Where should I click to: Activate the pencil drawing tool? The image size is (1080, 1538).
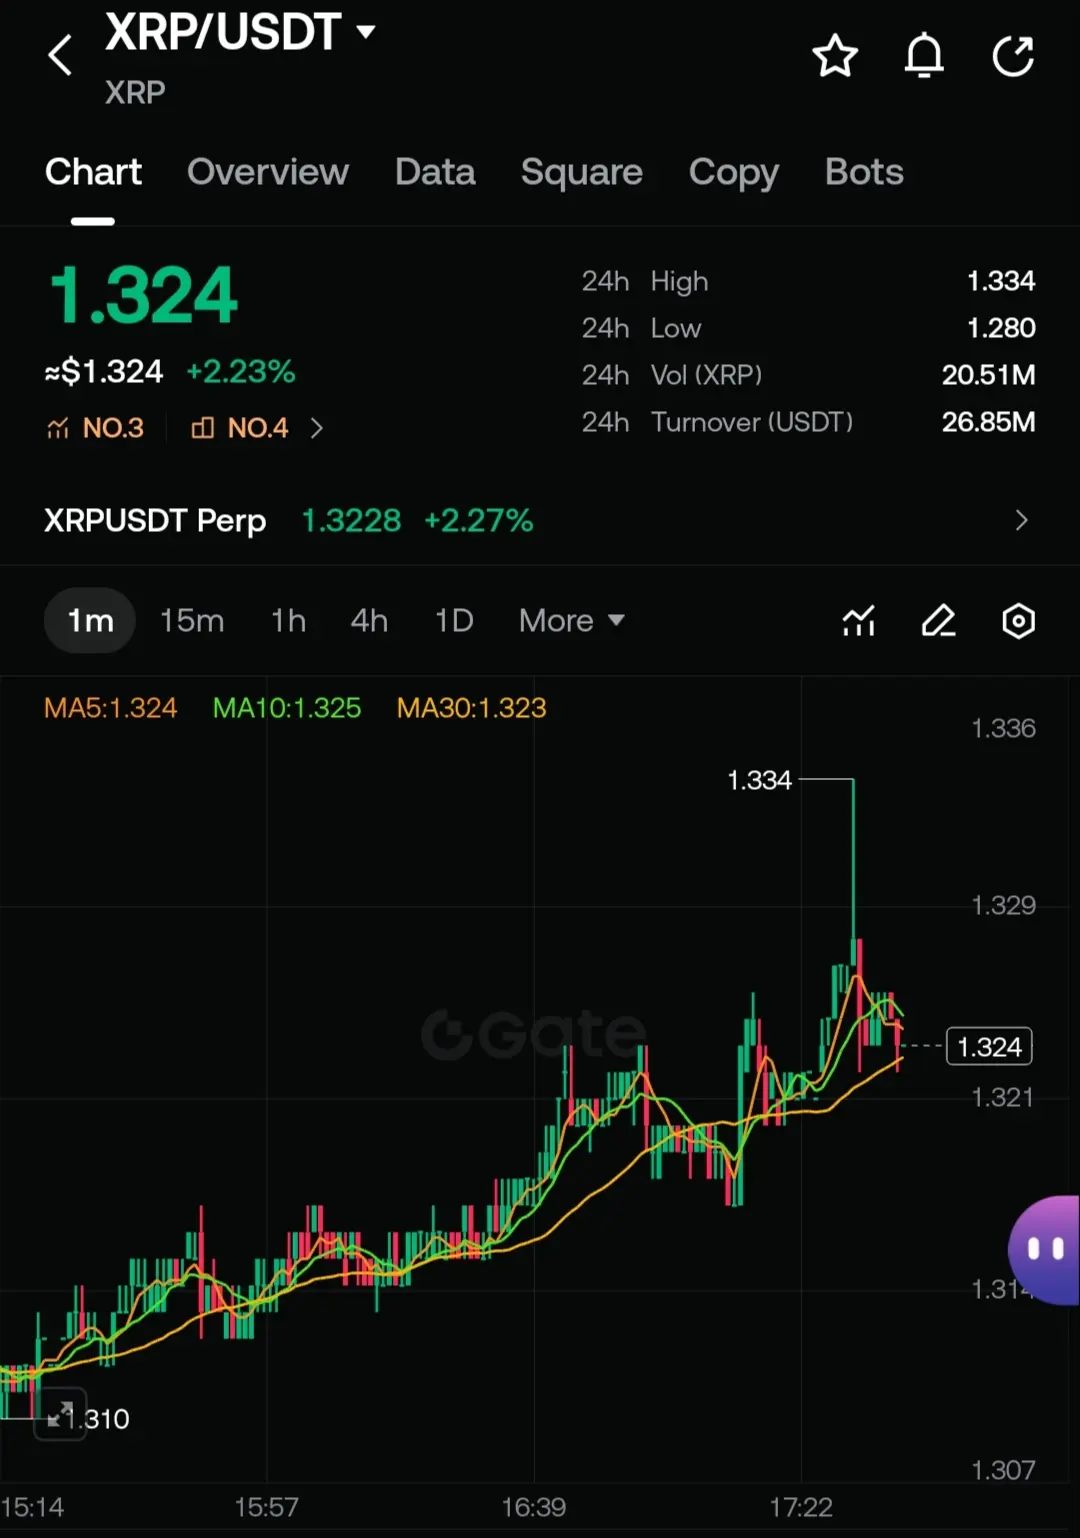coord(938,621)
